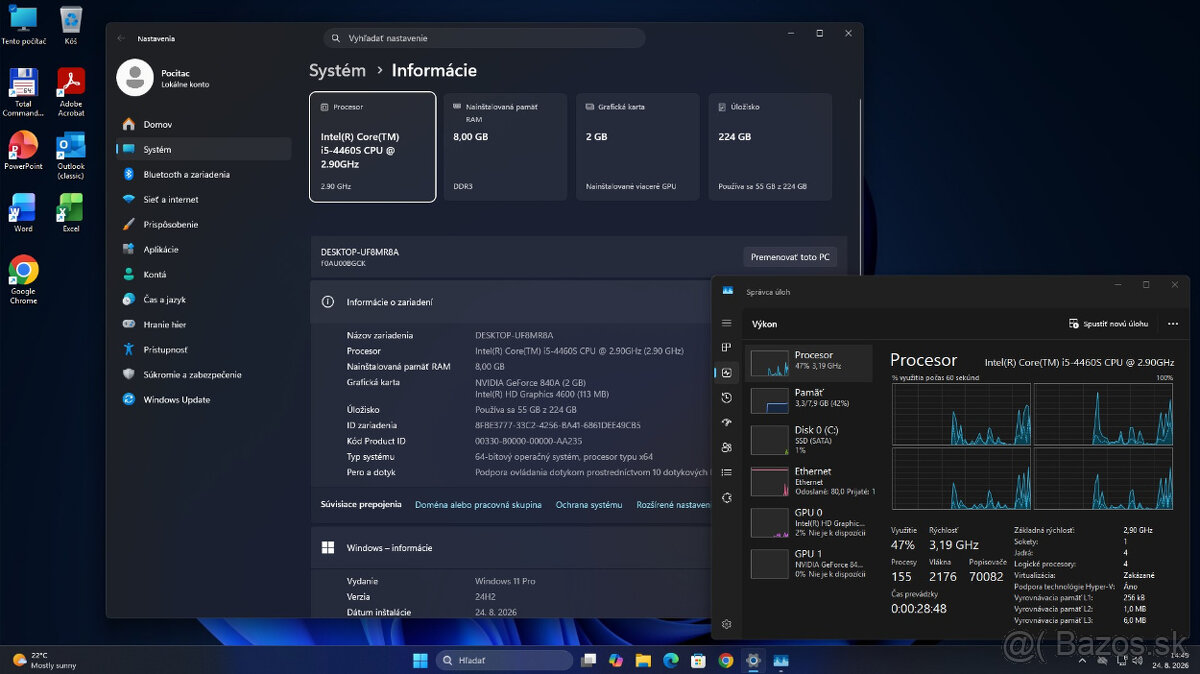Screen dimensions: 1200x674
Task: Open File Explorer on taskbar
Action: pyautogui.click(x=643, y=660)
